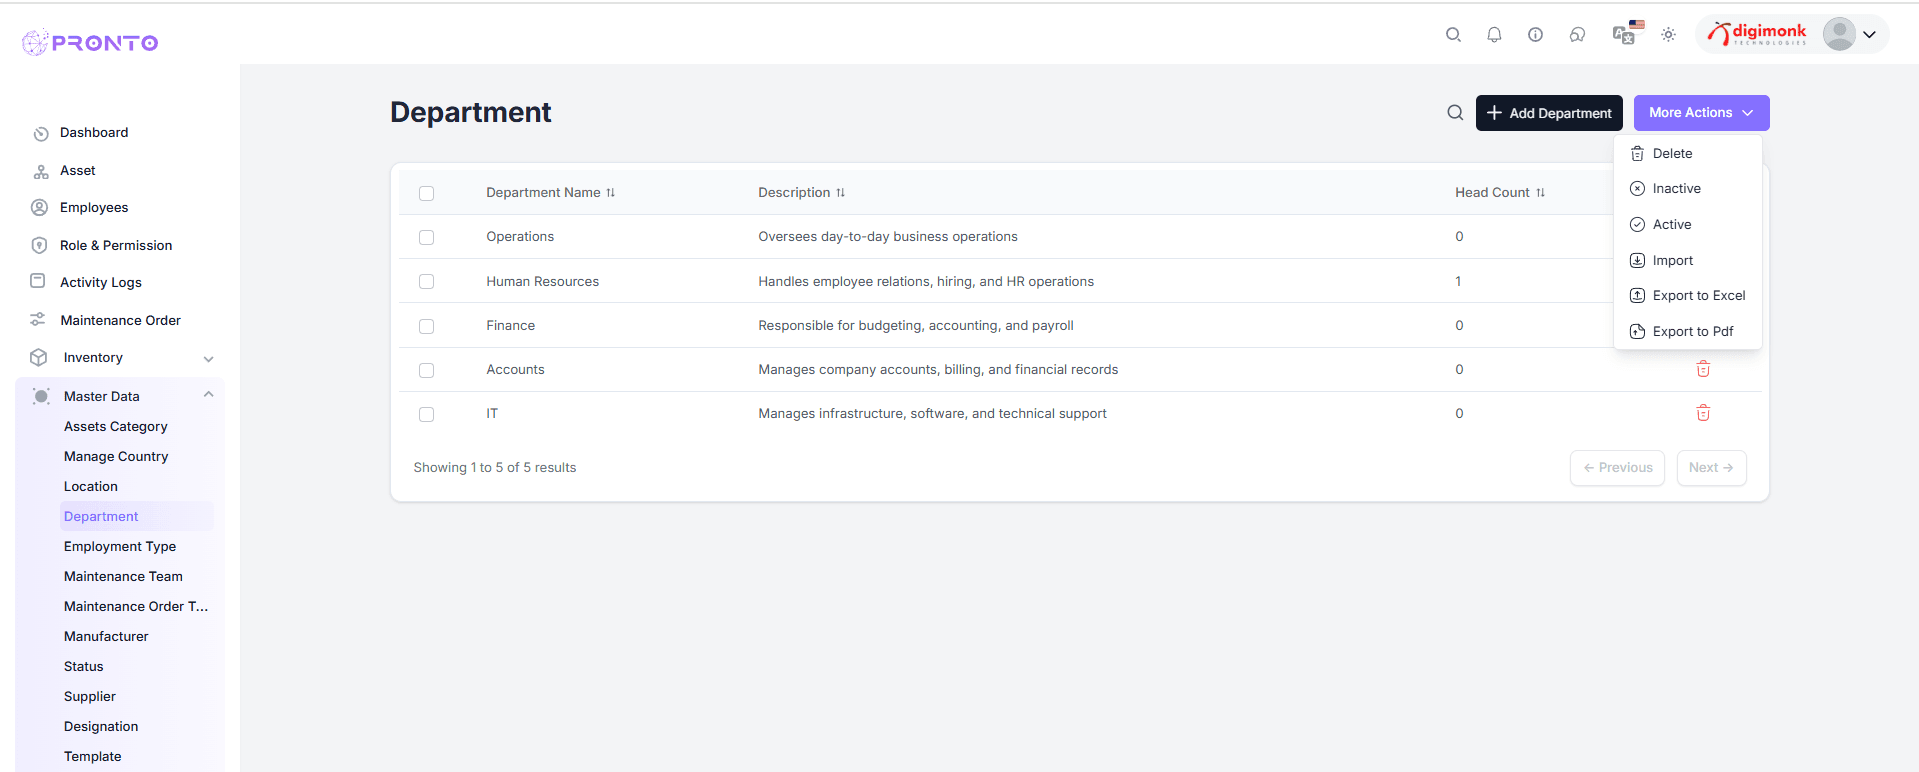Click the More Actions dropdown button
Viewport: 1919px width, 772px height.
(1701, 113)
